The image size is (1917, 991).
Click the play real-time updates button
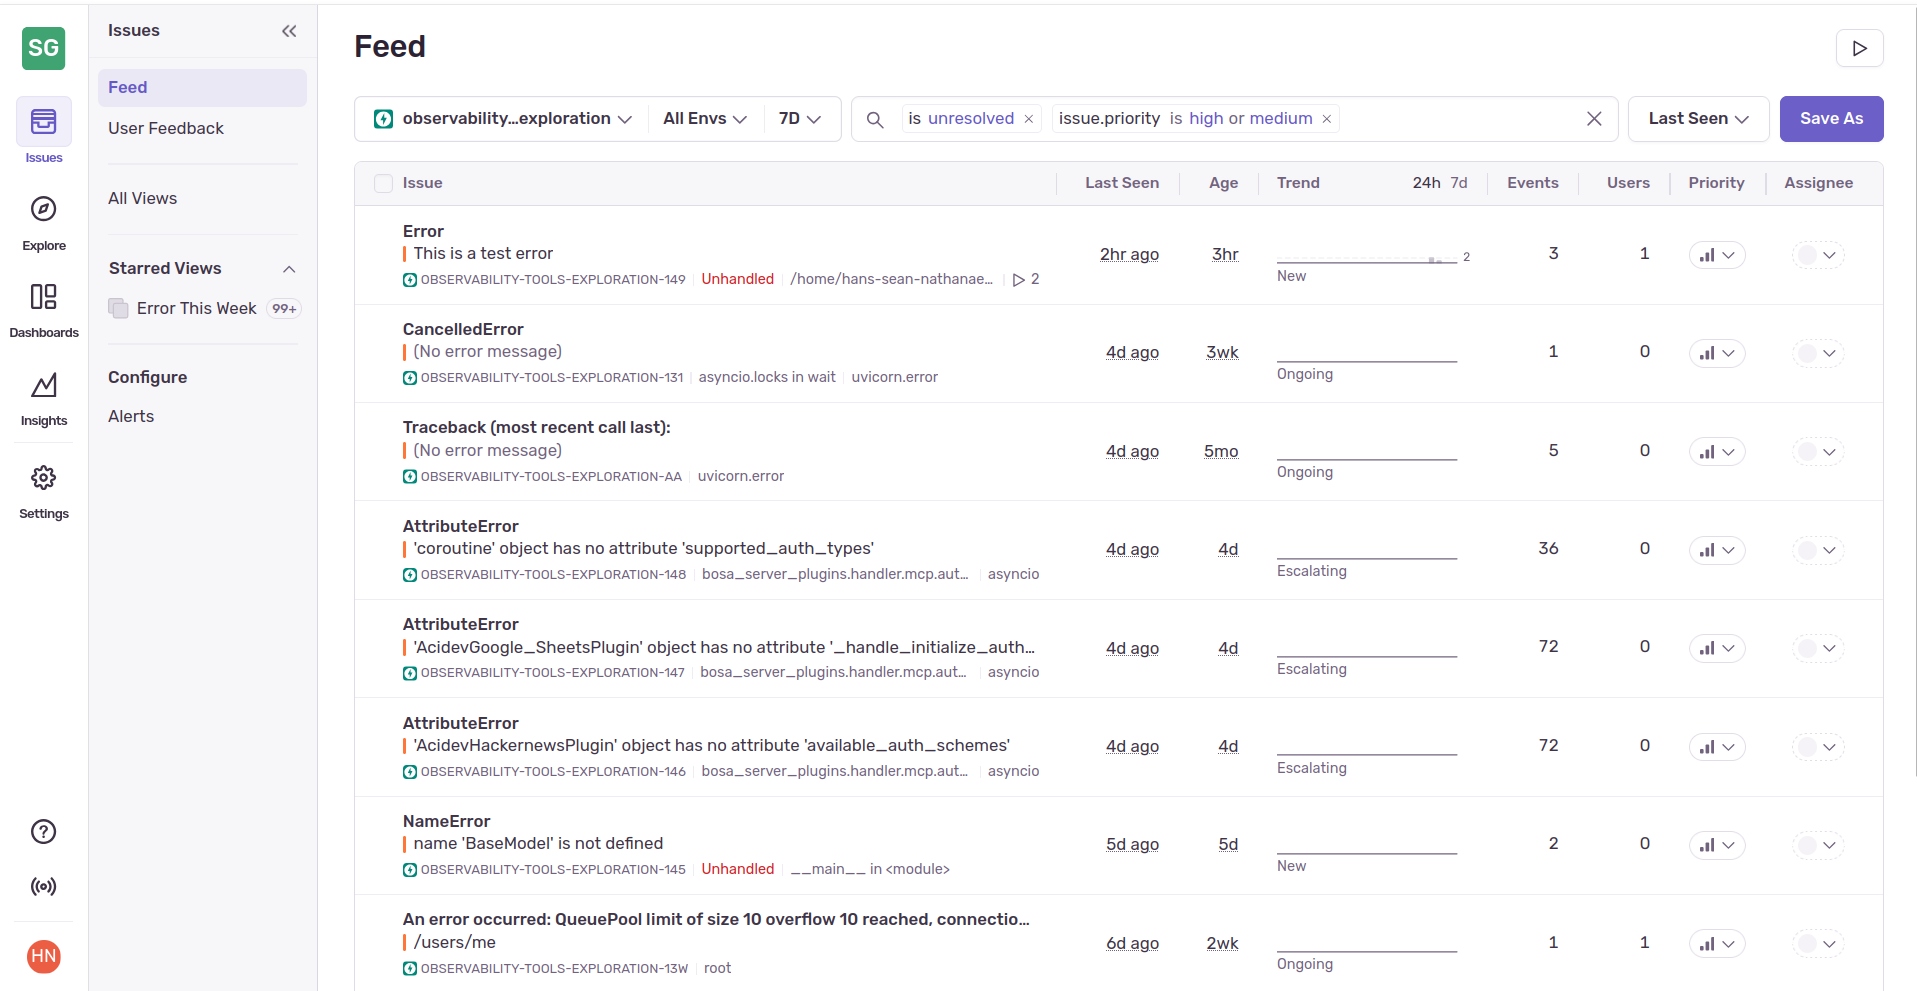pyautogui.click(x=1858, y=48)
